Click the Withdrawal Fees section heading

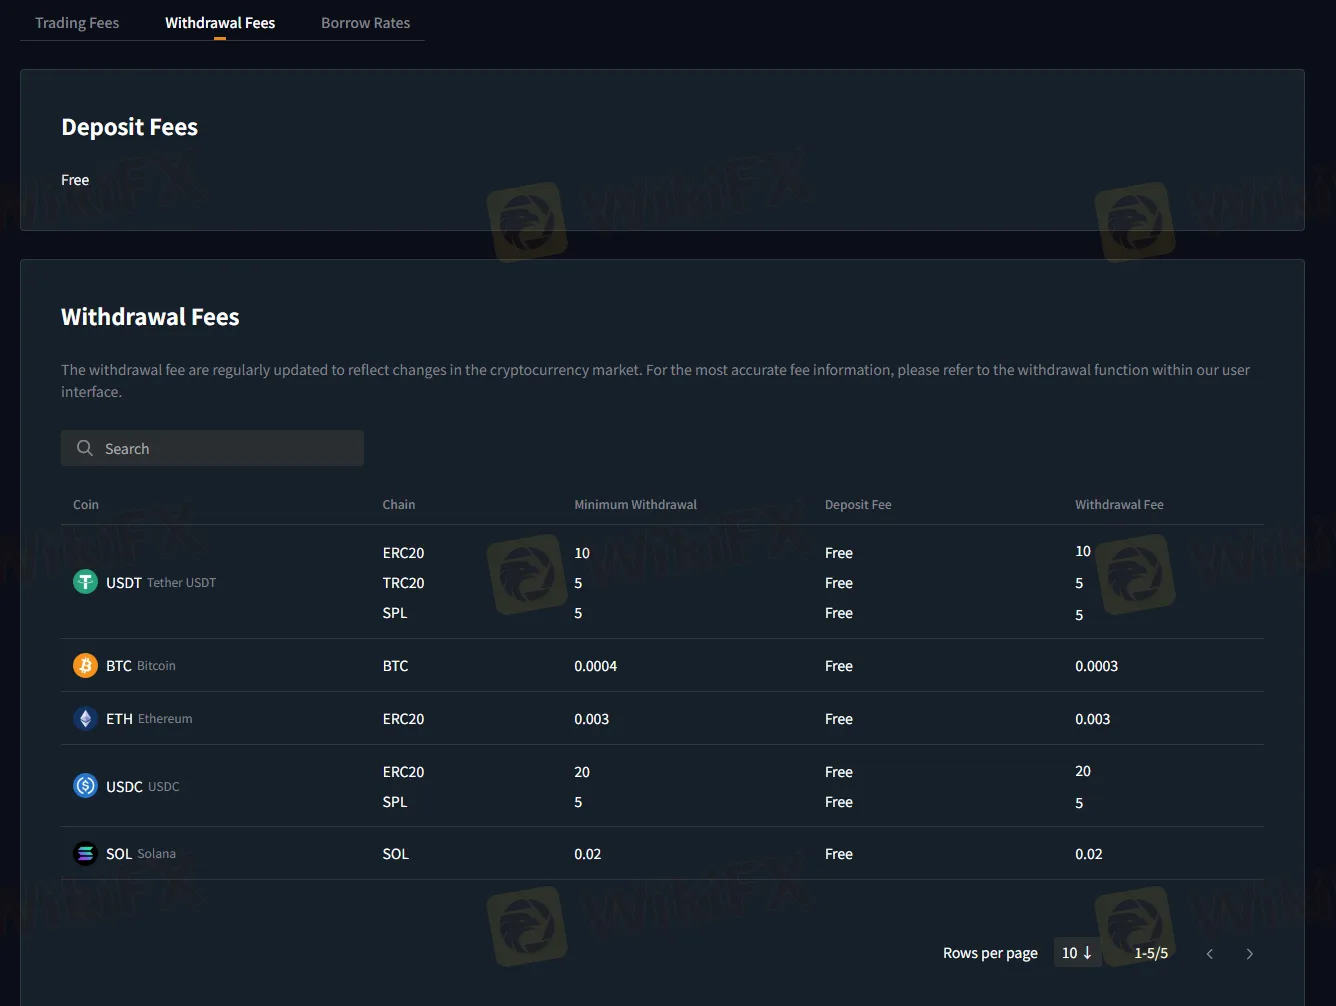[x=150, y=317]
